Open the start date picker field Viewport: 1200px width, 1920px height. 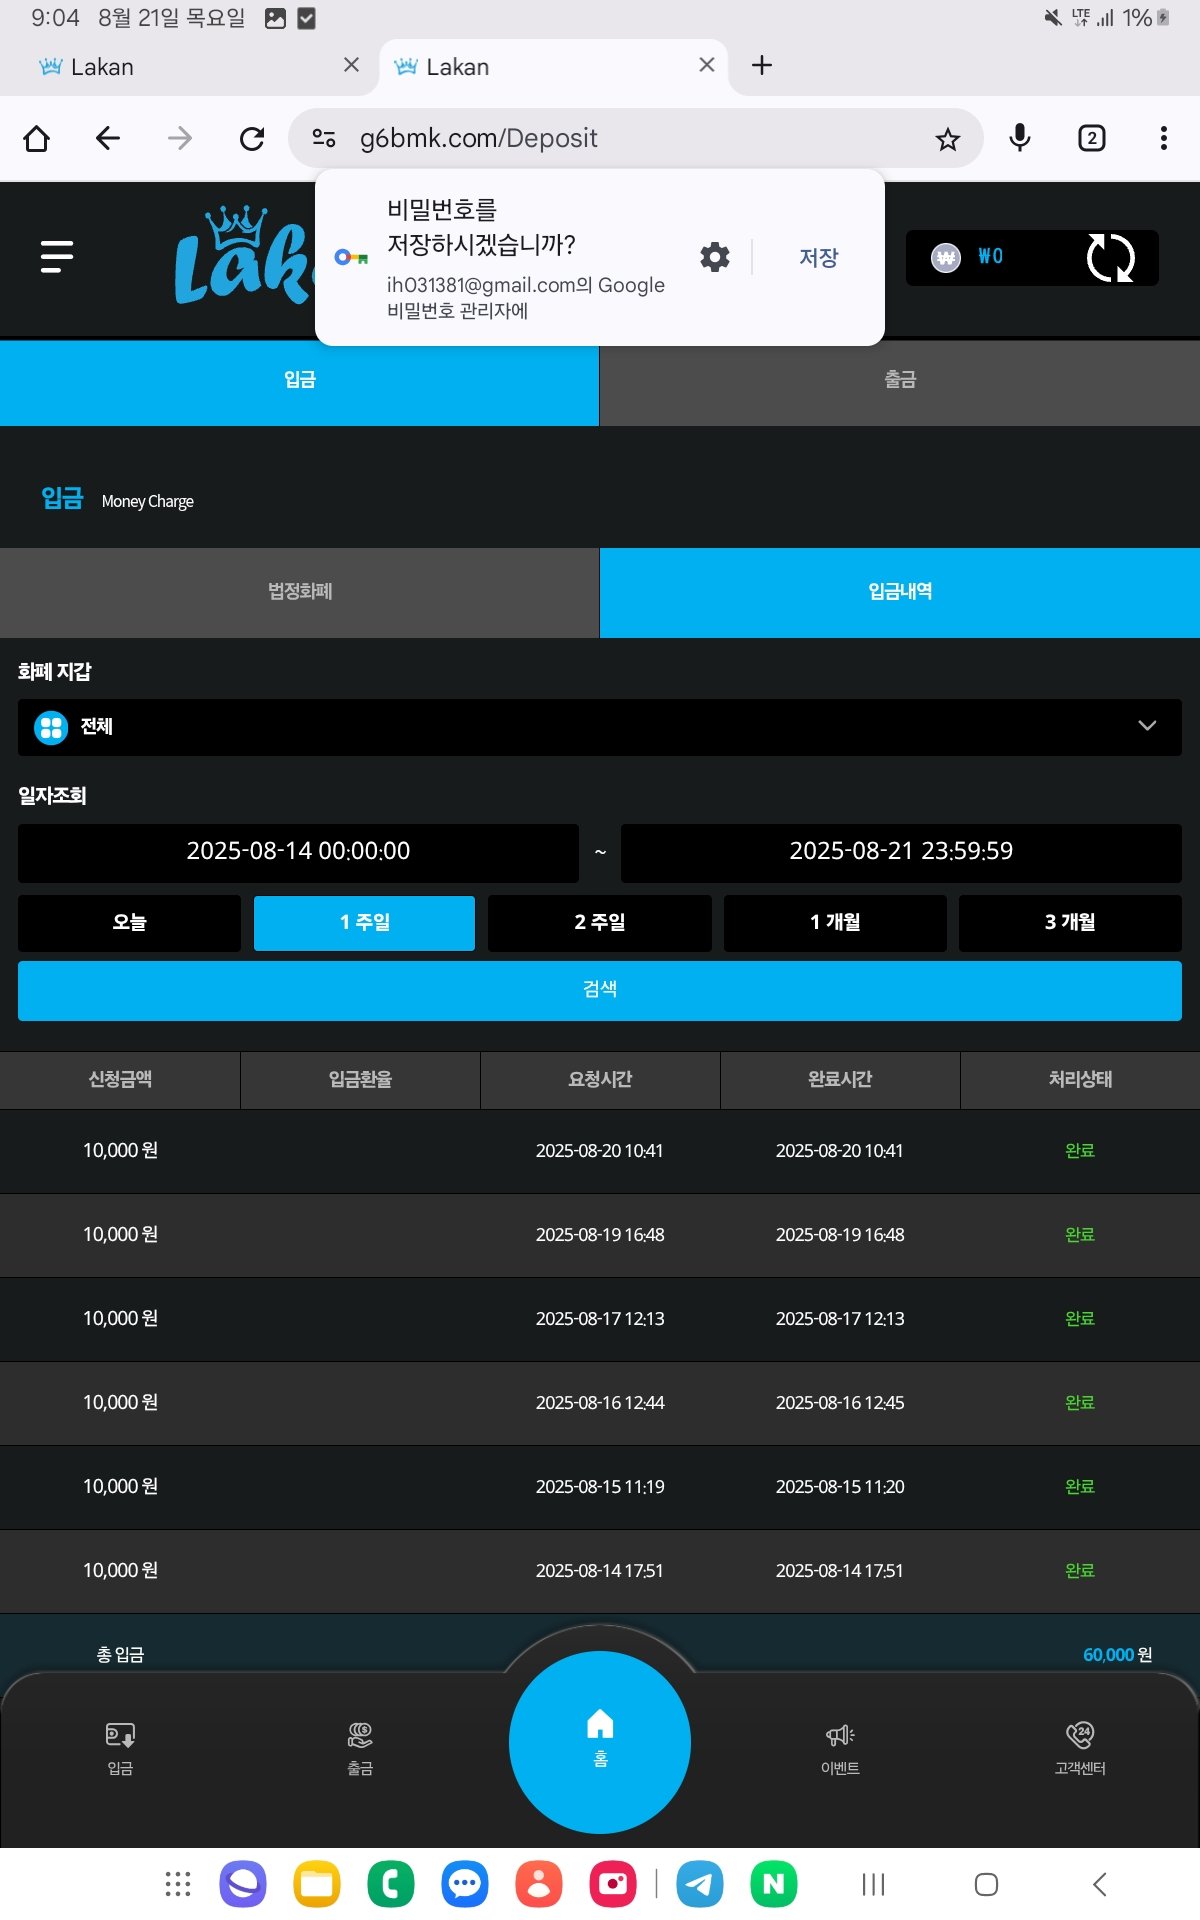coord(298,852)
